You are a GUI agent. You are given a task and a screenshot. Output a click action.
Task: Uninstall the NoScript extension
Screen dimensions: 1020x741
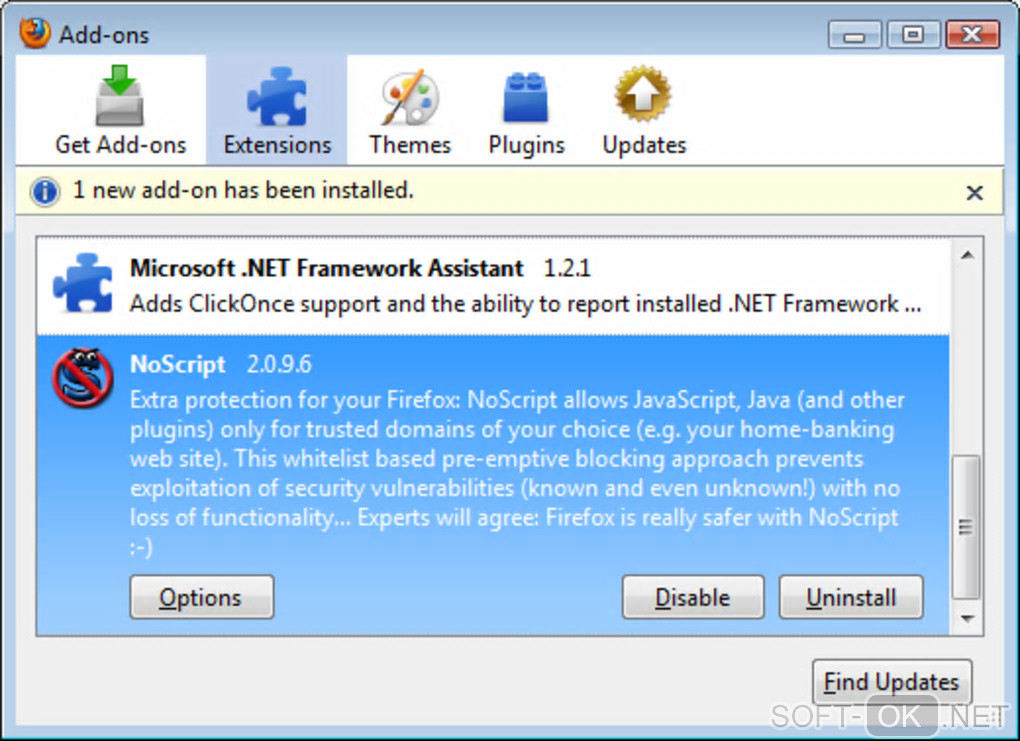850,598
